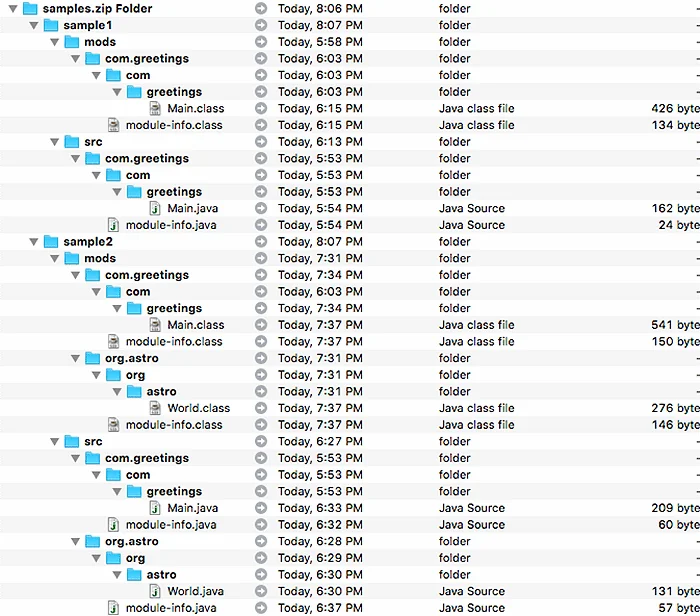The height and width of the screenshot is (616, 700).
Task: Click the sample2 folder icon
Action: point(51,241)
